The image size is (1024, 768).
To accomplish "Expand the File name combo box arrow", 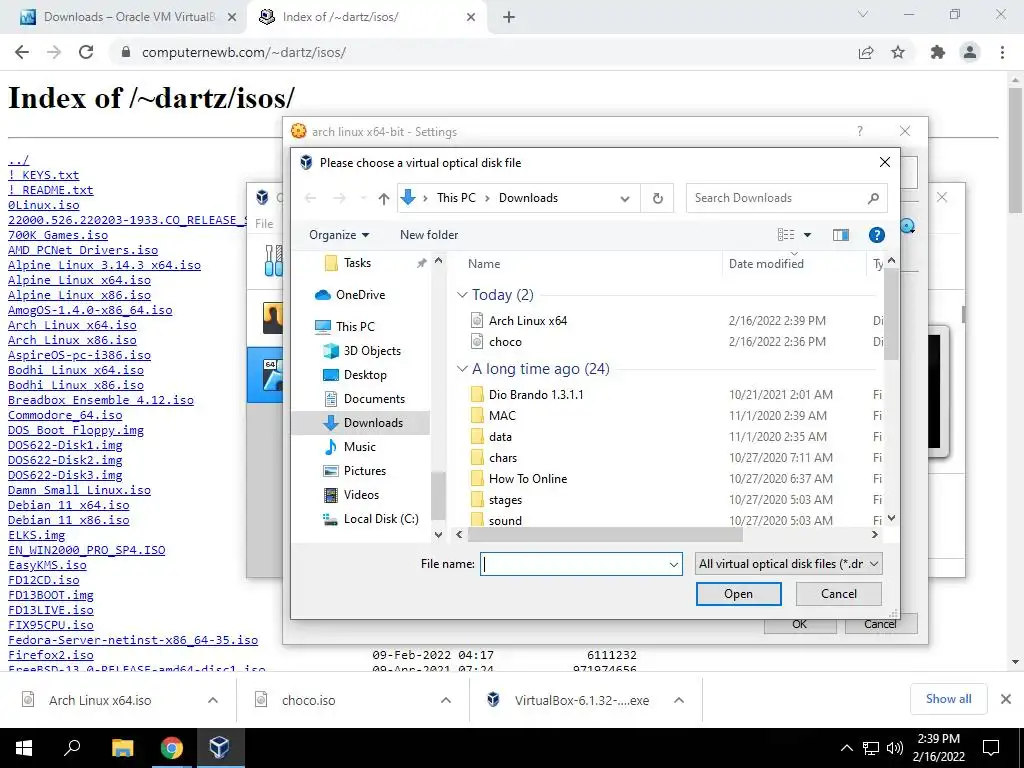I will click(673, 564).
